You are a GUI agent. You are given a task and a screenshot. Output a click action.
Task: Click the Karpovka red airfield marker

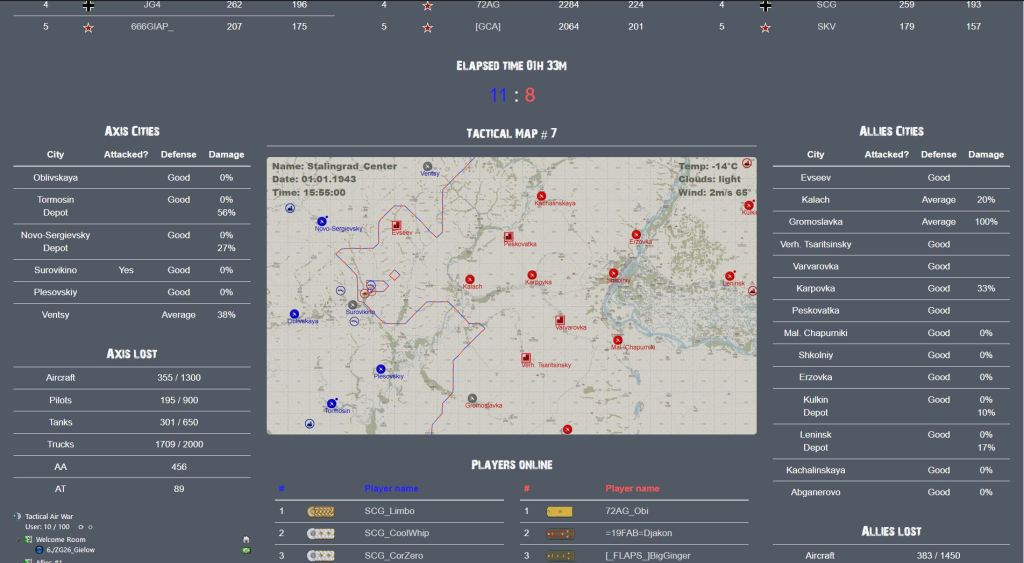531,274
